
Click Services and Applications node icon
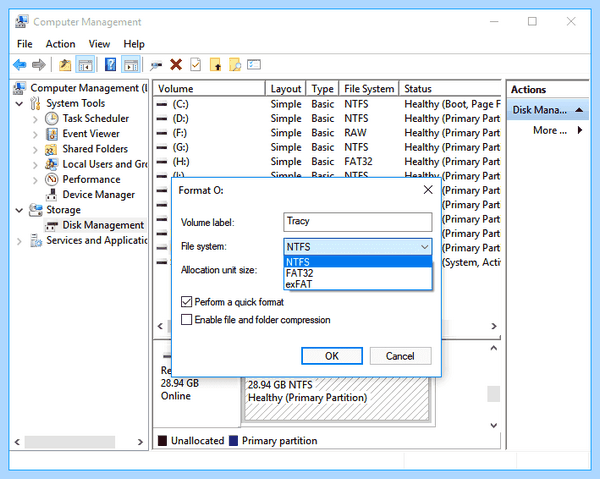tap(36, 241)
